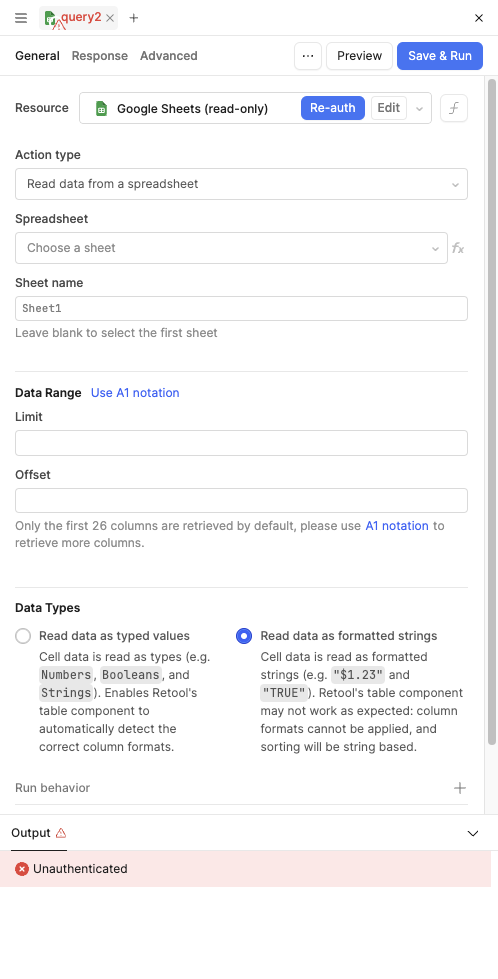Open the three-dot more options menu

(308, 56)
